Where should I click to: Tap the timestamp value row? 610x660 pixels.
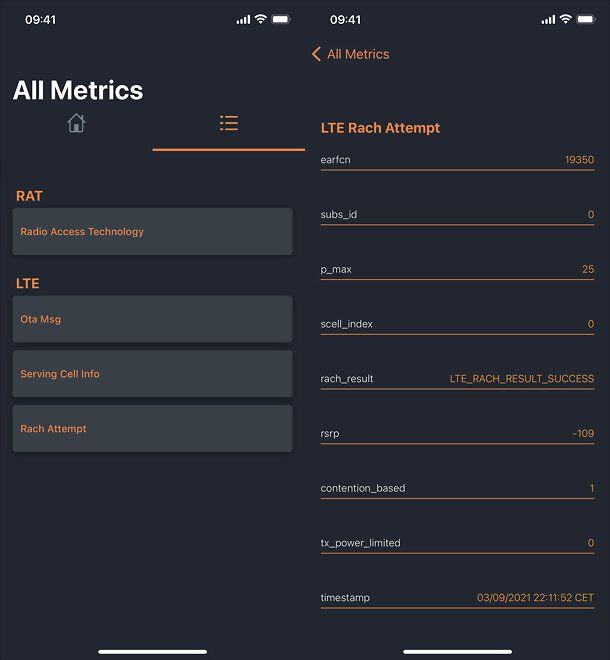(x=457, y=598)
